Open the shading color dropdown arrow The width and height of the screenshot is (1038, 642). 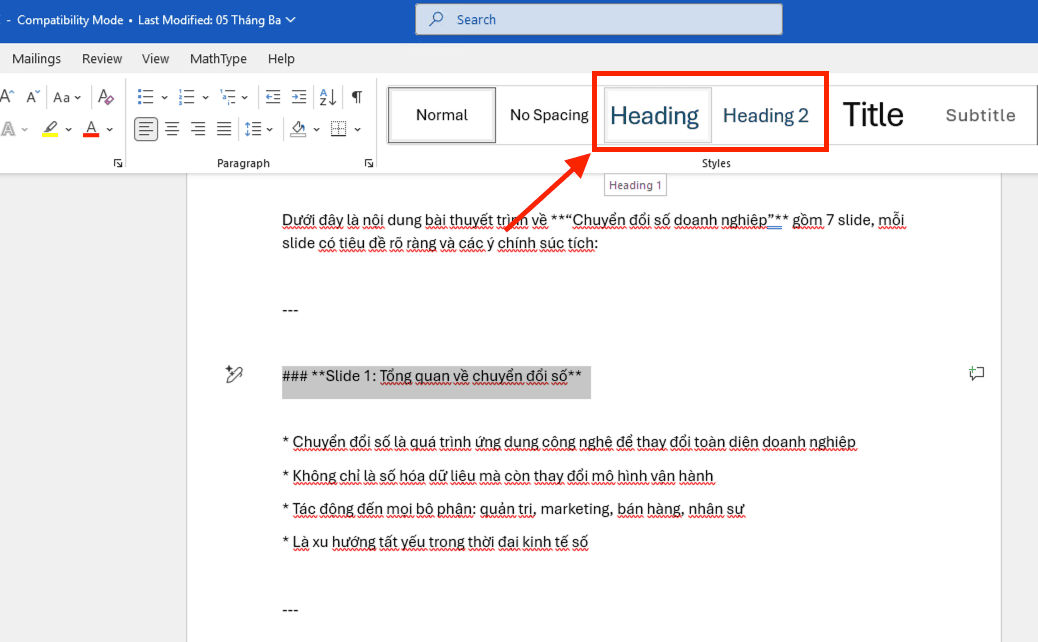pos(316,130)
